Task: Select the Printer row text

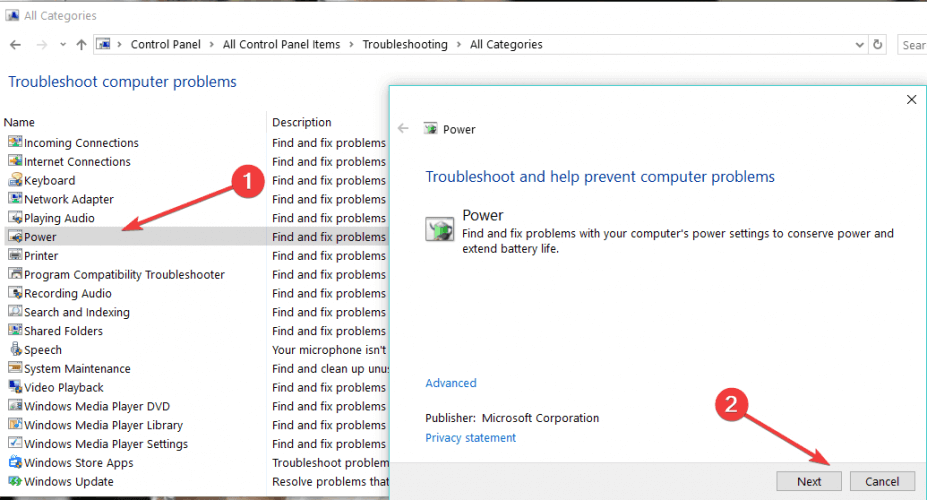Action: pos(41,256)
